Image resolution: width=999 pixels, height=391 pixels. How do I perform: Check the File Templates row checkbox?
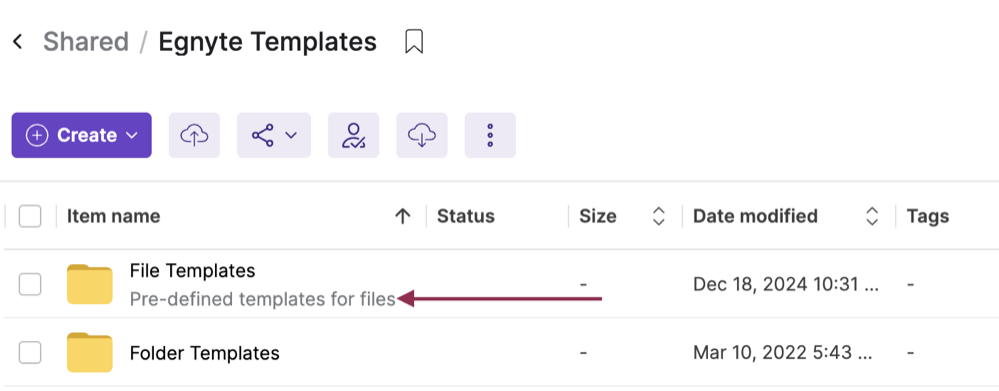point(30,284)
